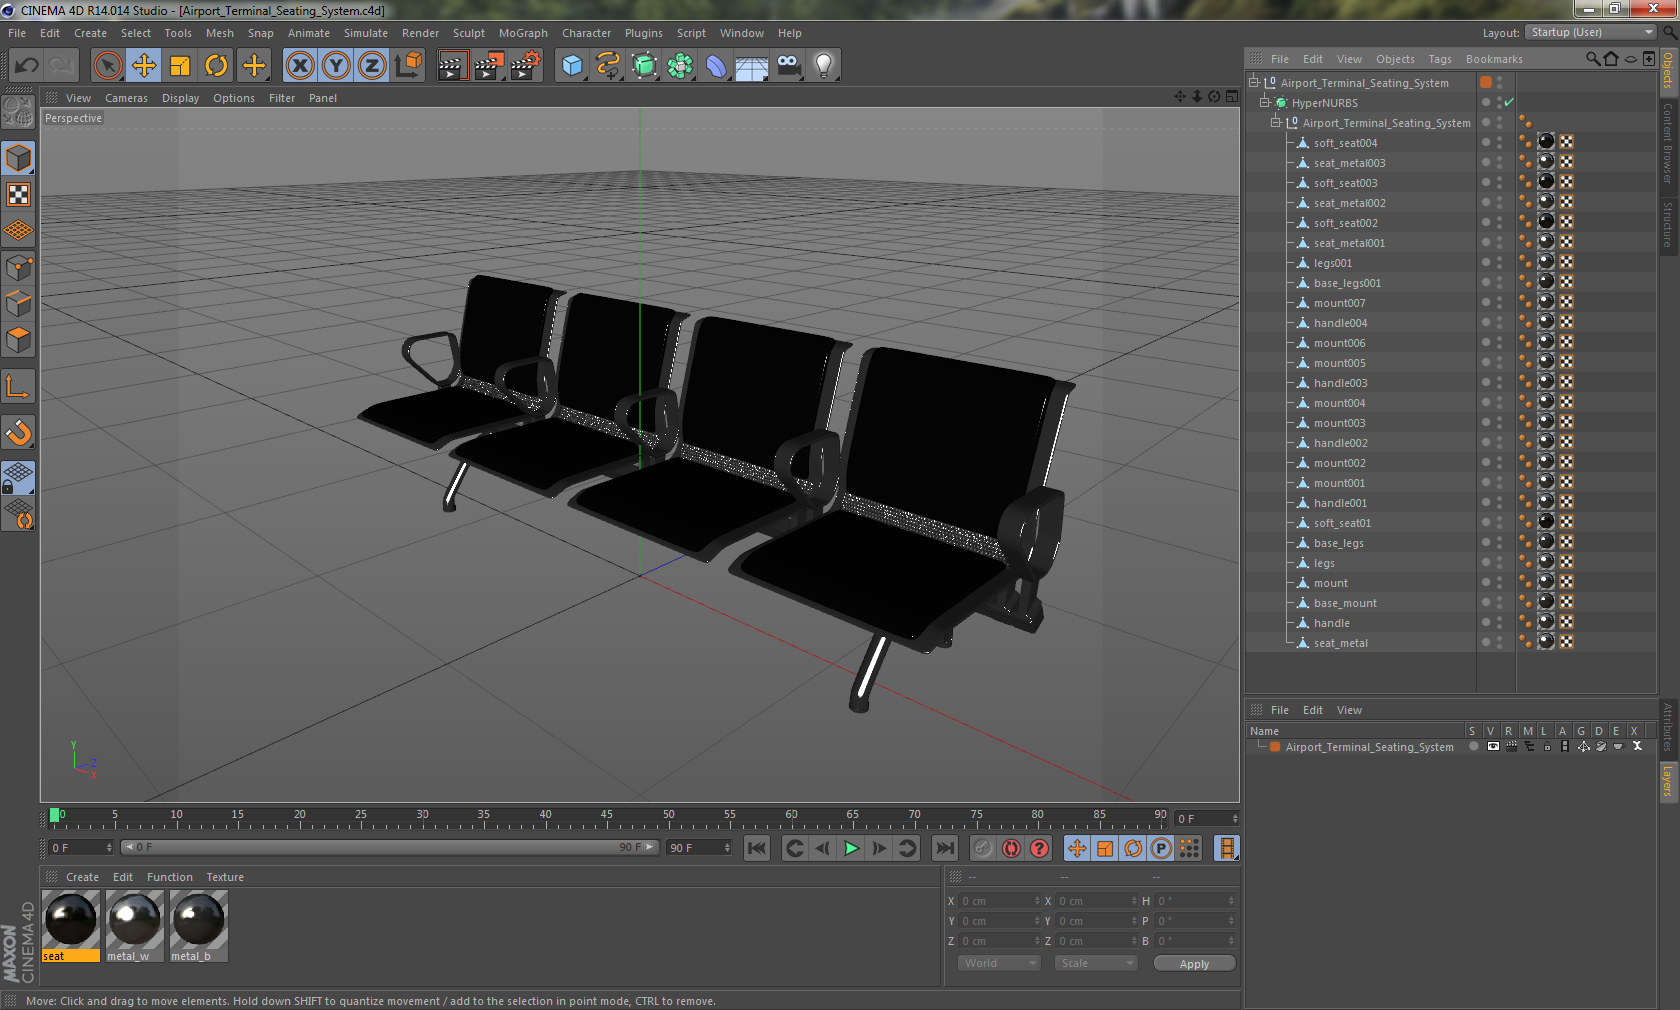Select the Rotate tool

tap(216, 66)
